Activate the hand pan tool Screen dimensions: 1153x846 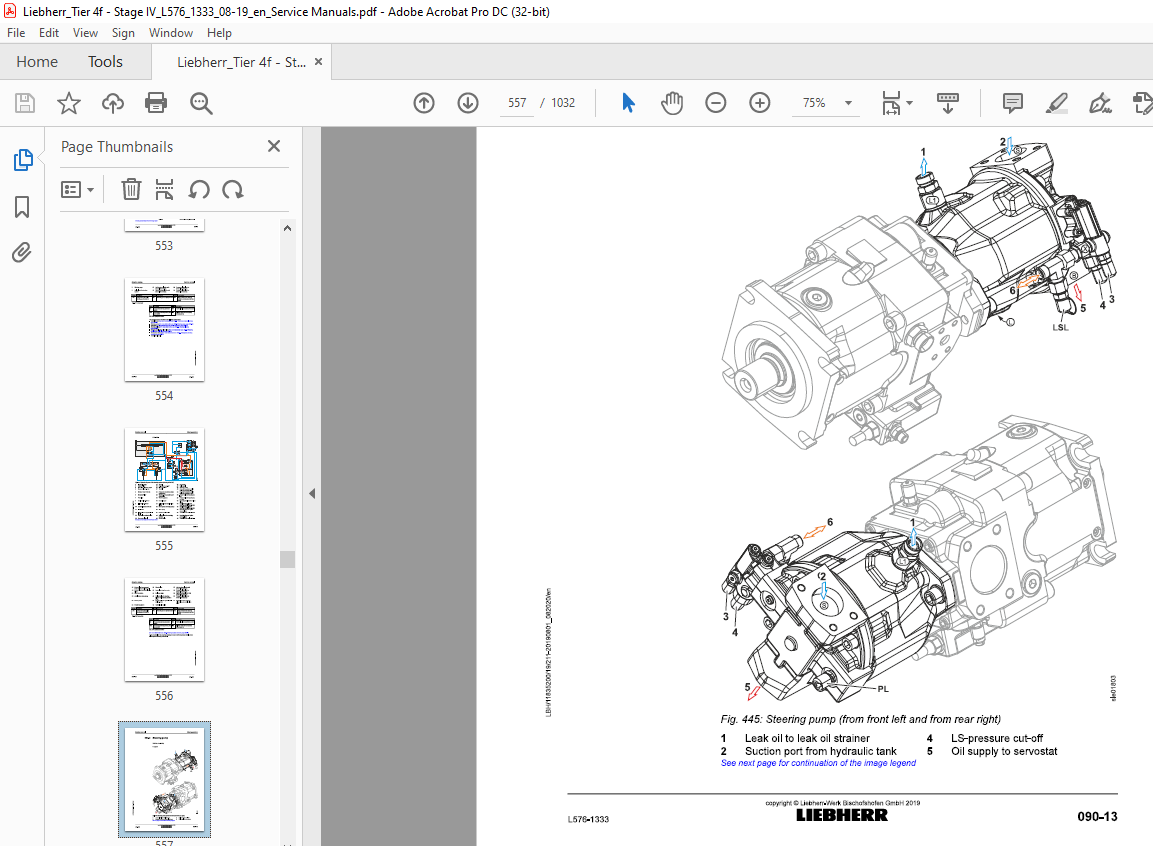(x=671, y=103)
